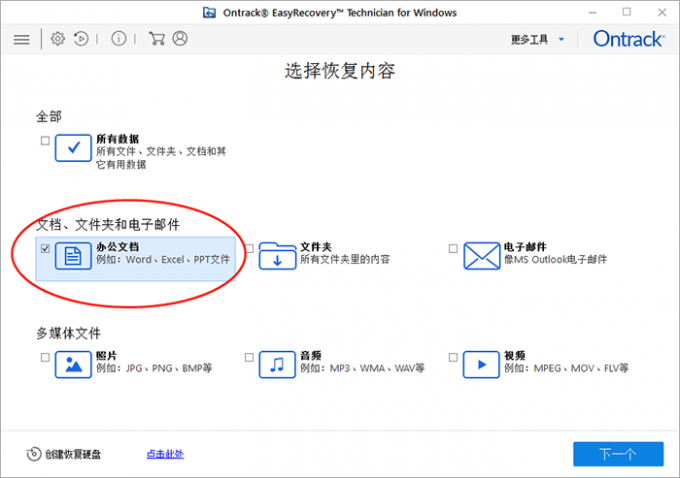Close the EasyRecovery window
The image size is (680, 478).
coord(662,12)
